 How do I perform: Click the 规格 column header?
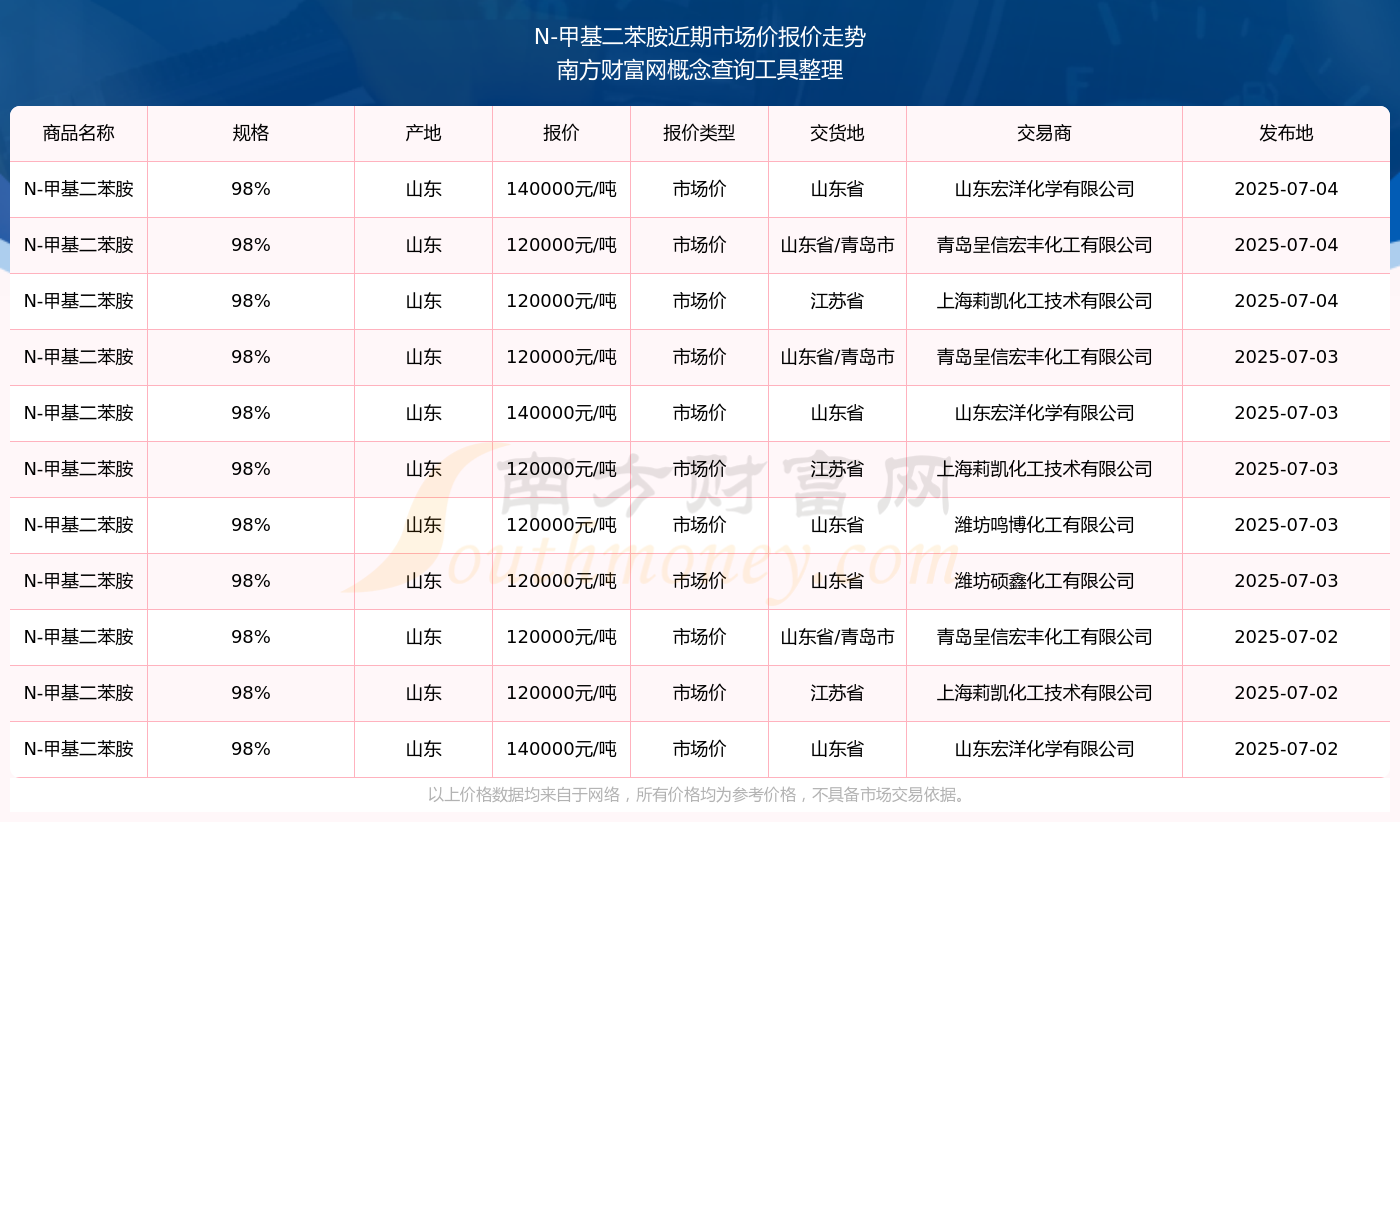click(x=251, y=133)
